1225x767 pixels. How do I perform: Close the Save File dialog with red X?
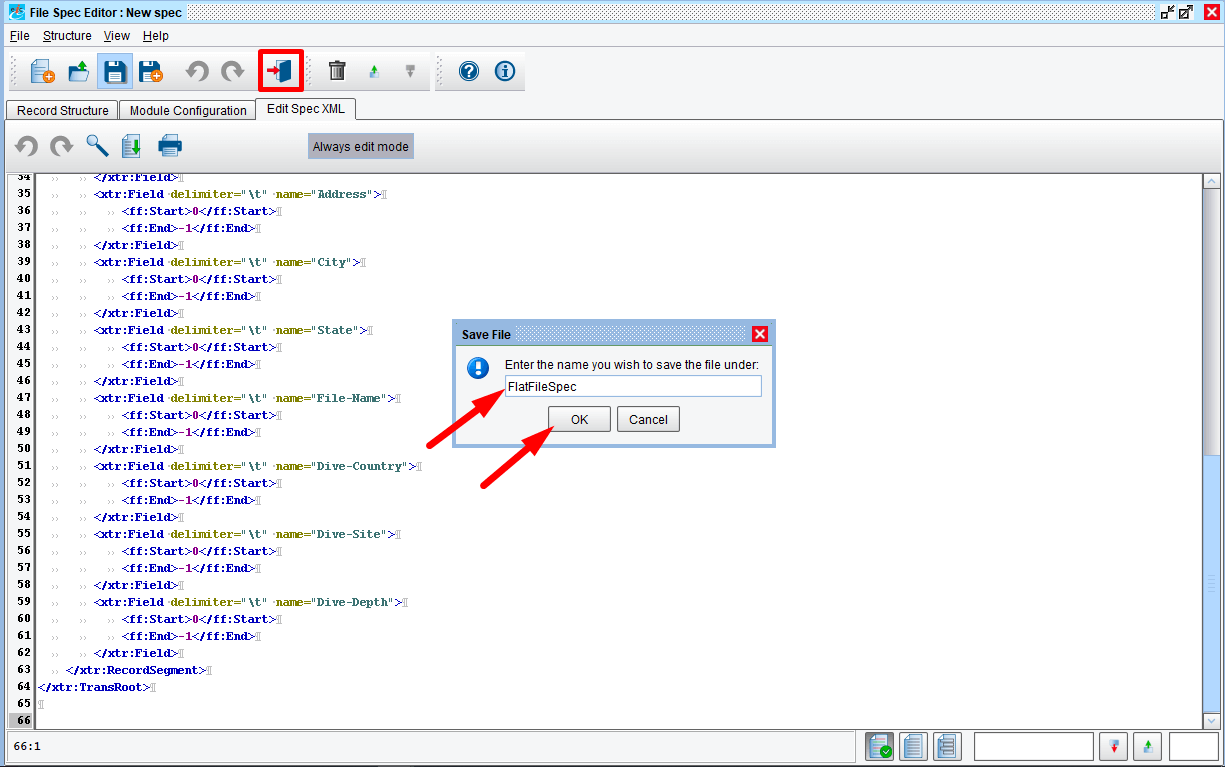pyautogui.click(x=760, y=334)
